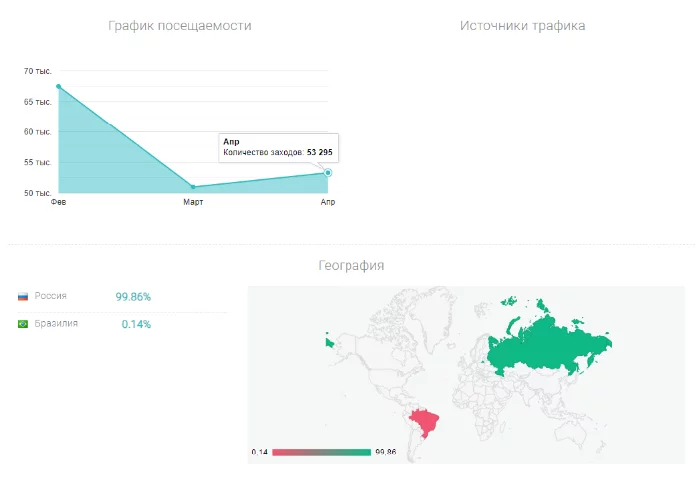Click the red-green gradient legend bar
699x495 pixels.
(321, 452)
